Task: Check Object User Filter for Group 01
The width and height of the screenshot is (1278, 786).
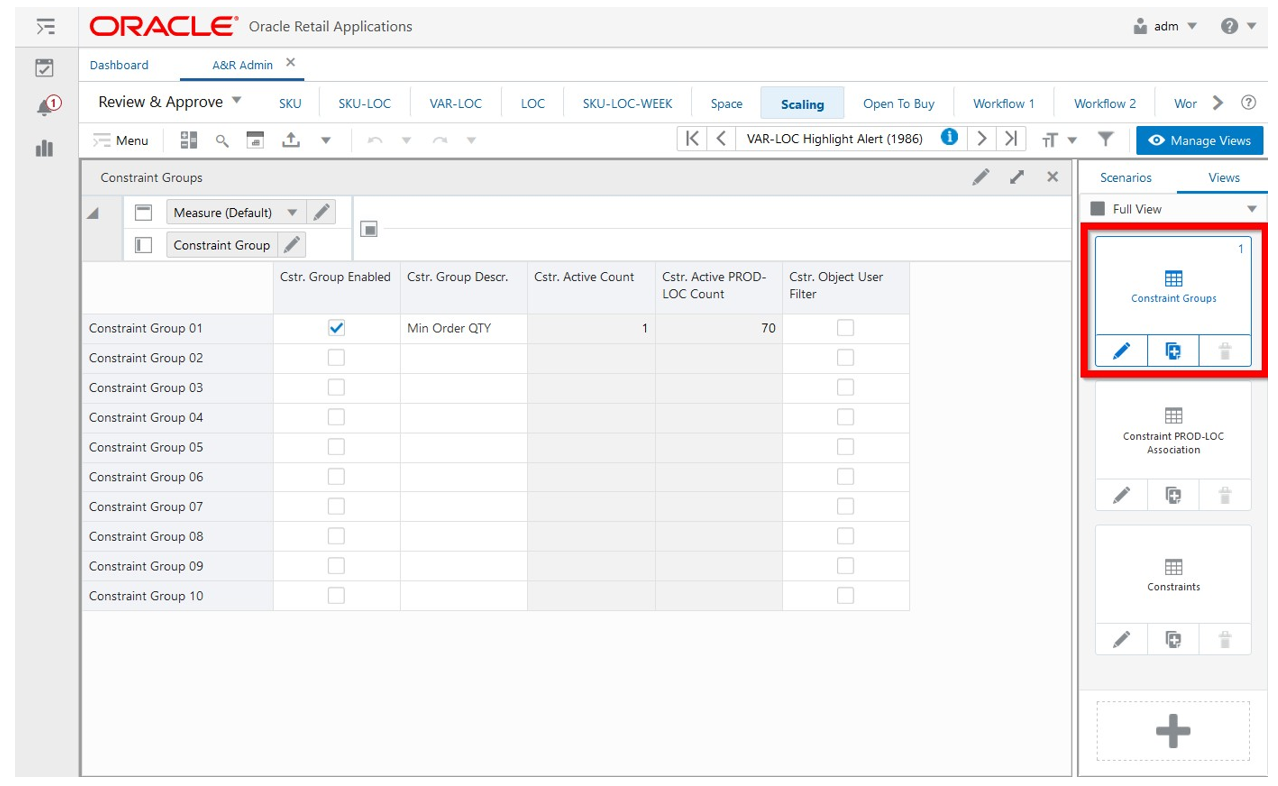Action: tap(845, 328)
